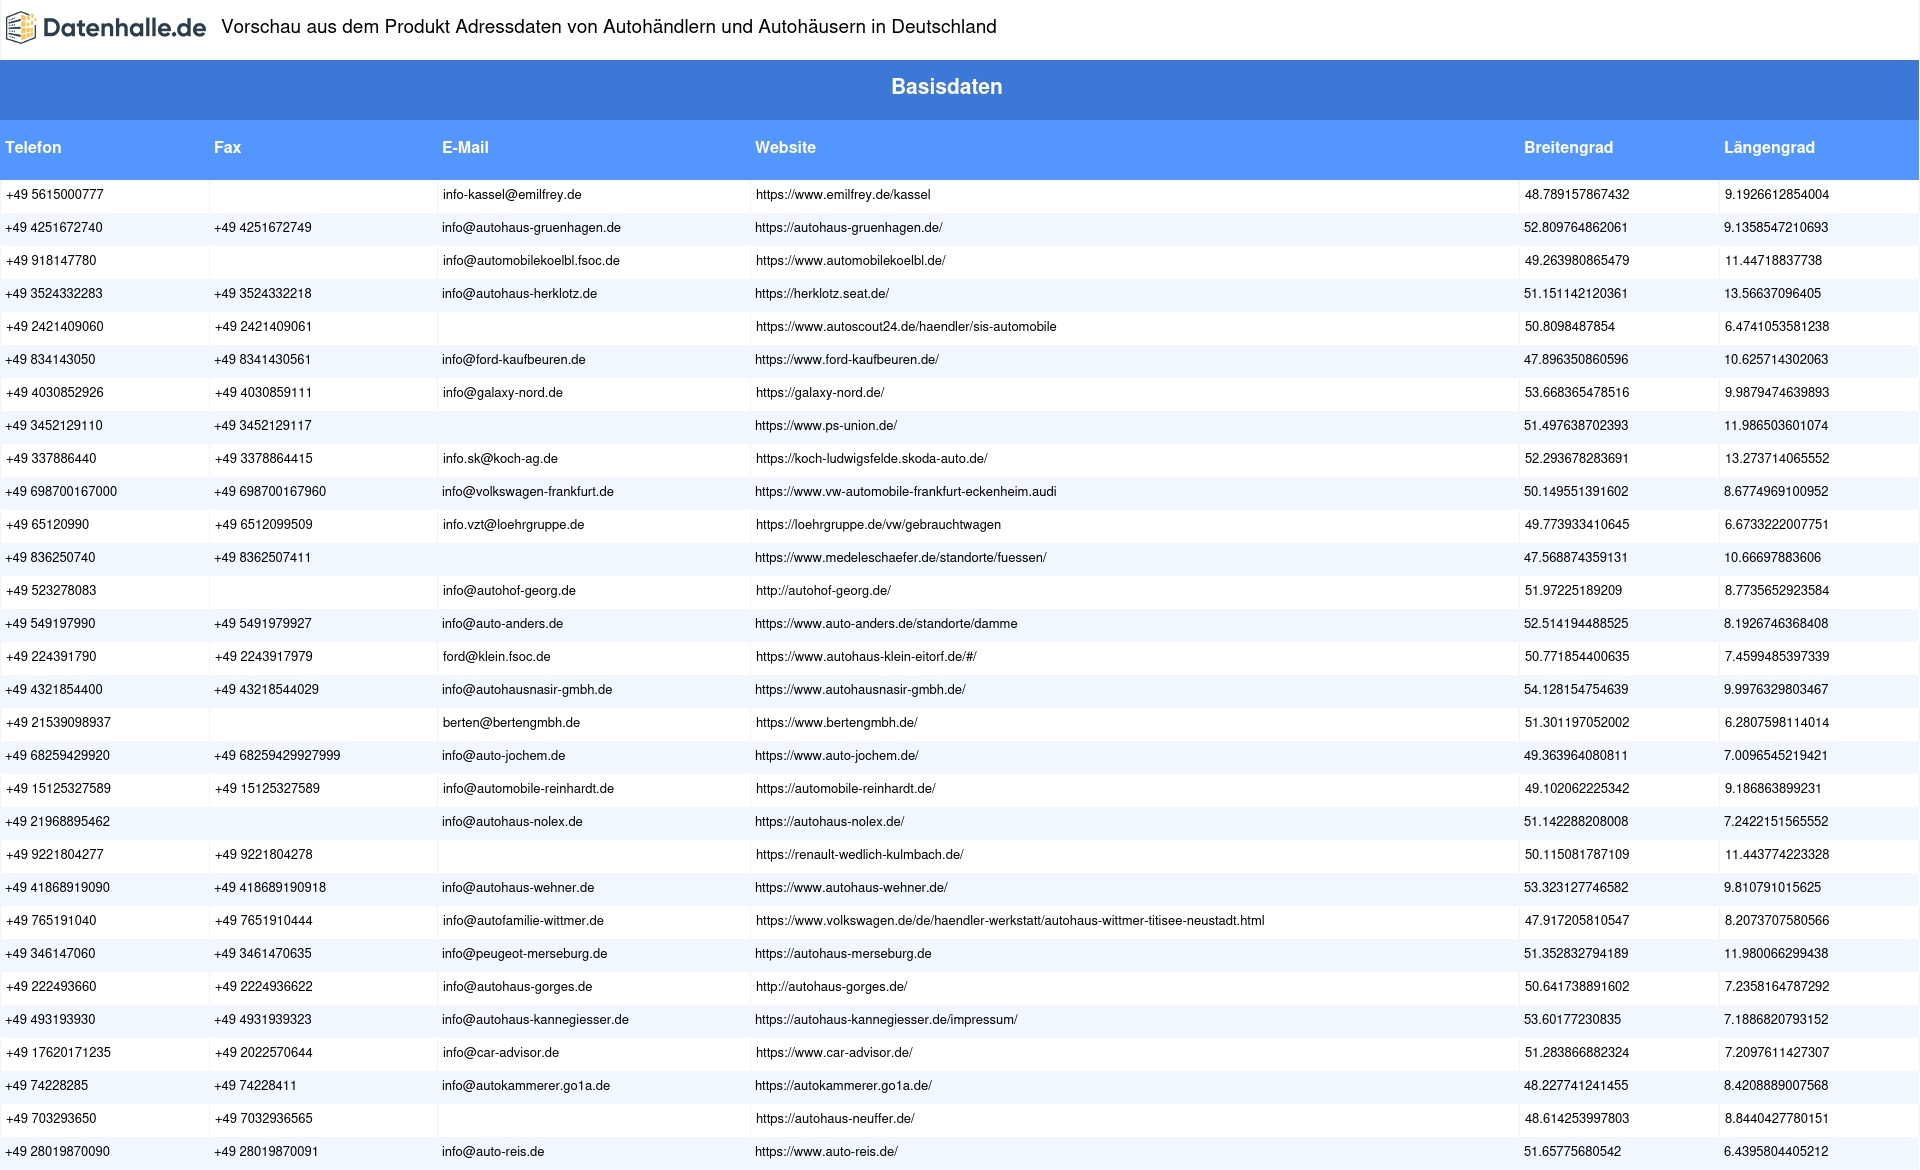Select email info@autohaus-gruenhagen.de
Screen dimensions: 1920x1170
pos(531,228)
